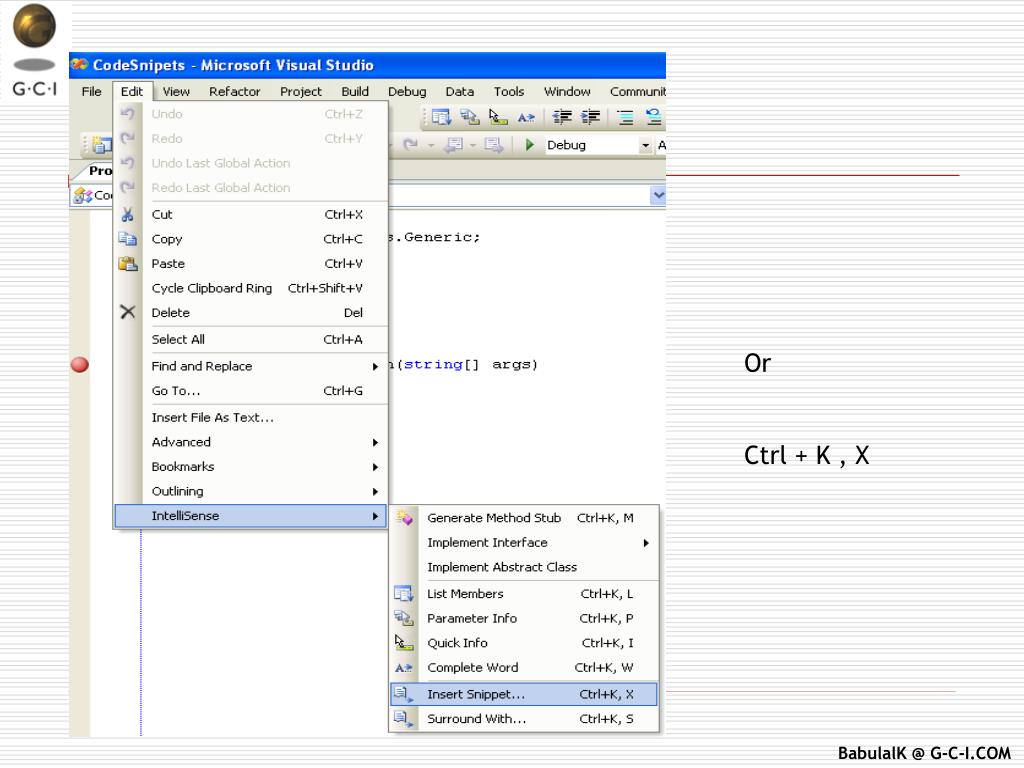1024x768 pixels.
Task: Expand the Find and Replace submenu
Action: 251,366
